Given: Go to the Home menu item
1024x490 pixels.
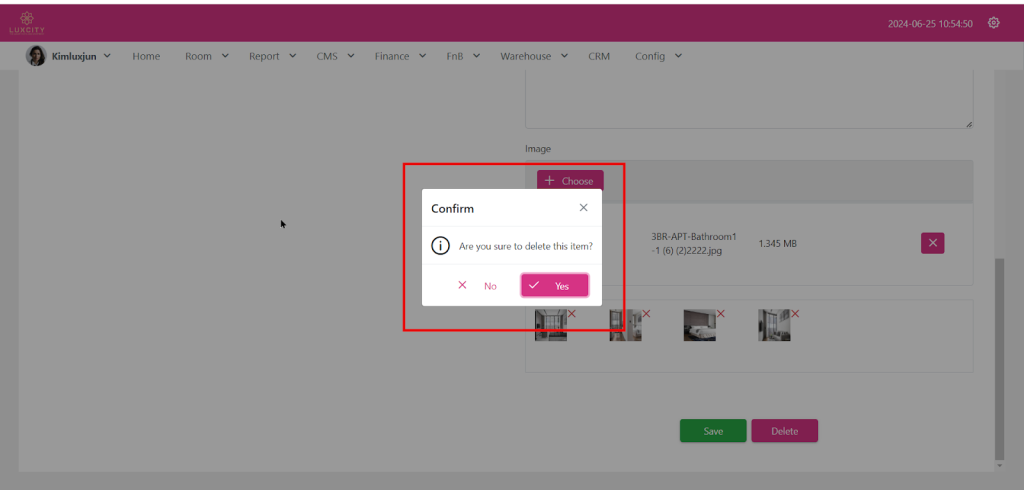Looking at the screenshot, I should (146, 56).
